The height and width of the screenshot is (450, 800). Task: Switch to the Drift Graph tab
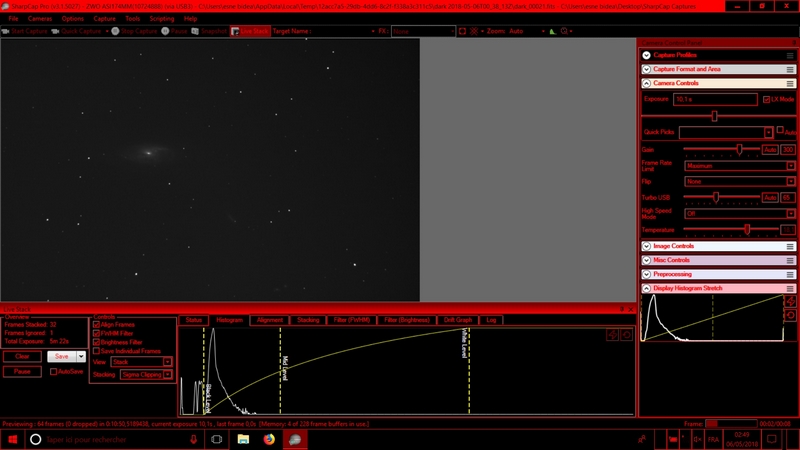pyautogui.click(x=458, y=320)
